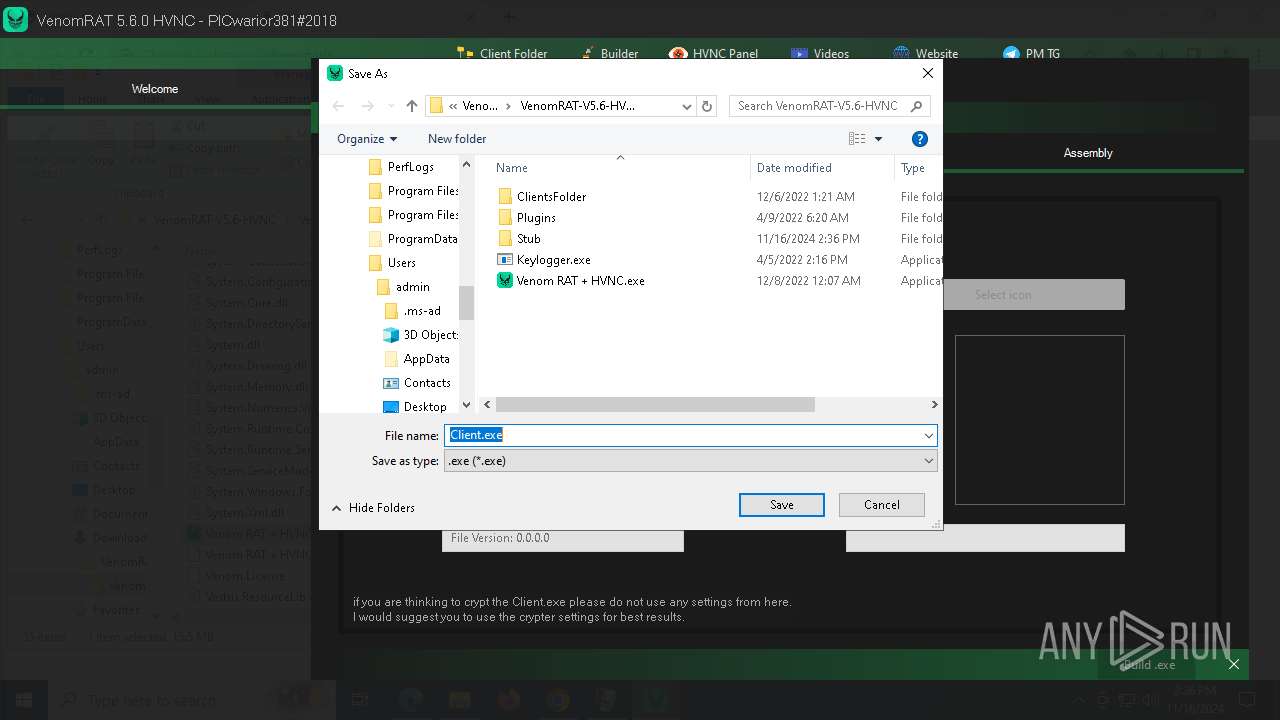The height and width of the screenshot is (720, 1280).
Task: Sort by Name column header
Action: (x=512, y=168)
